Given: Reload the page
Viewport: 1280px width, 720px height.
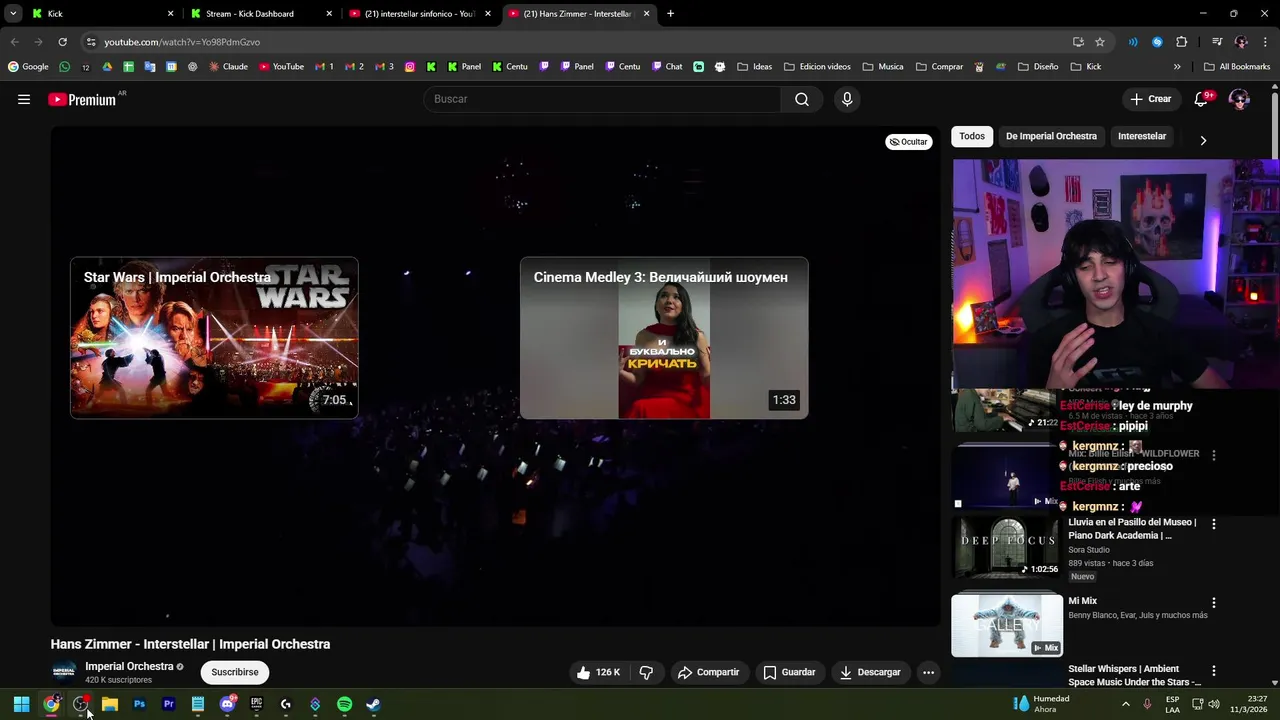Looking at the screenshot, I should click(x=62, y=42).
